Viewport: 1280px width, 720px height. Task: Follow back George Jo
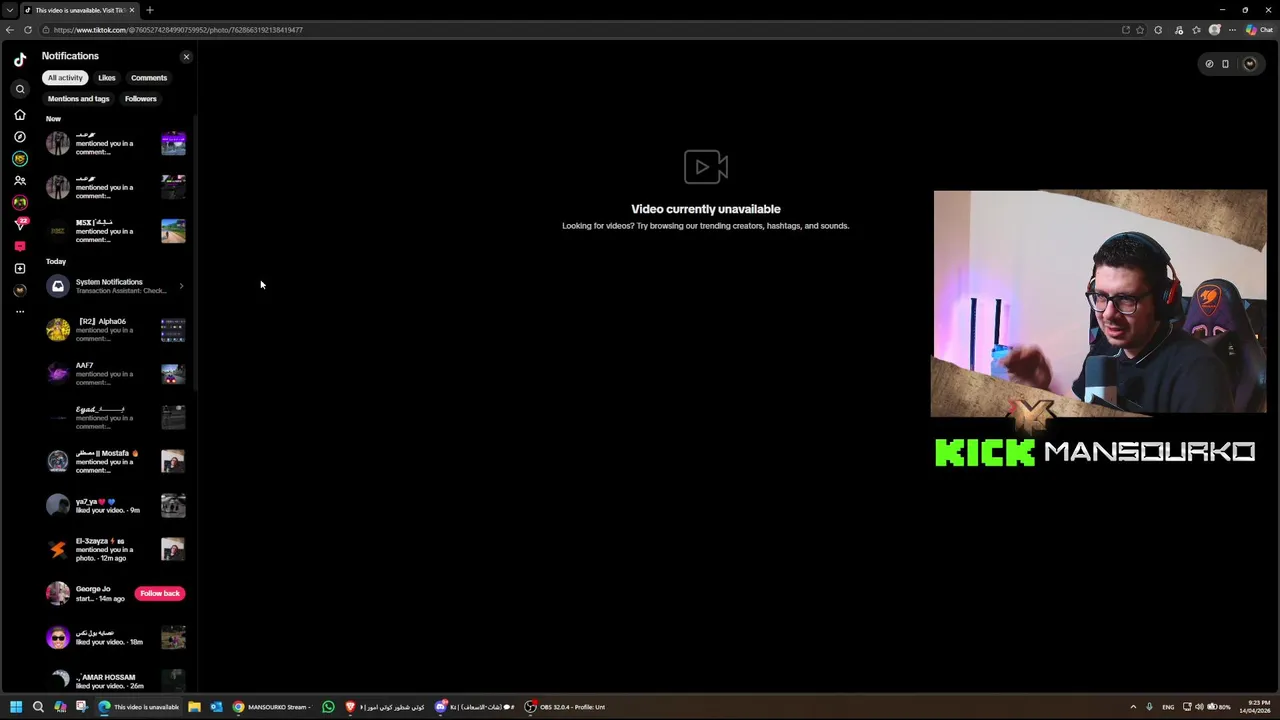pos(160,594)
